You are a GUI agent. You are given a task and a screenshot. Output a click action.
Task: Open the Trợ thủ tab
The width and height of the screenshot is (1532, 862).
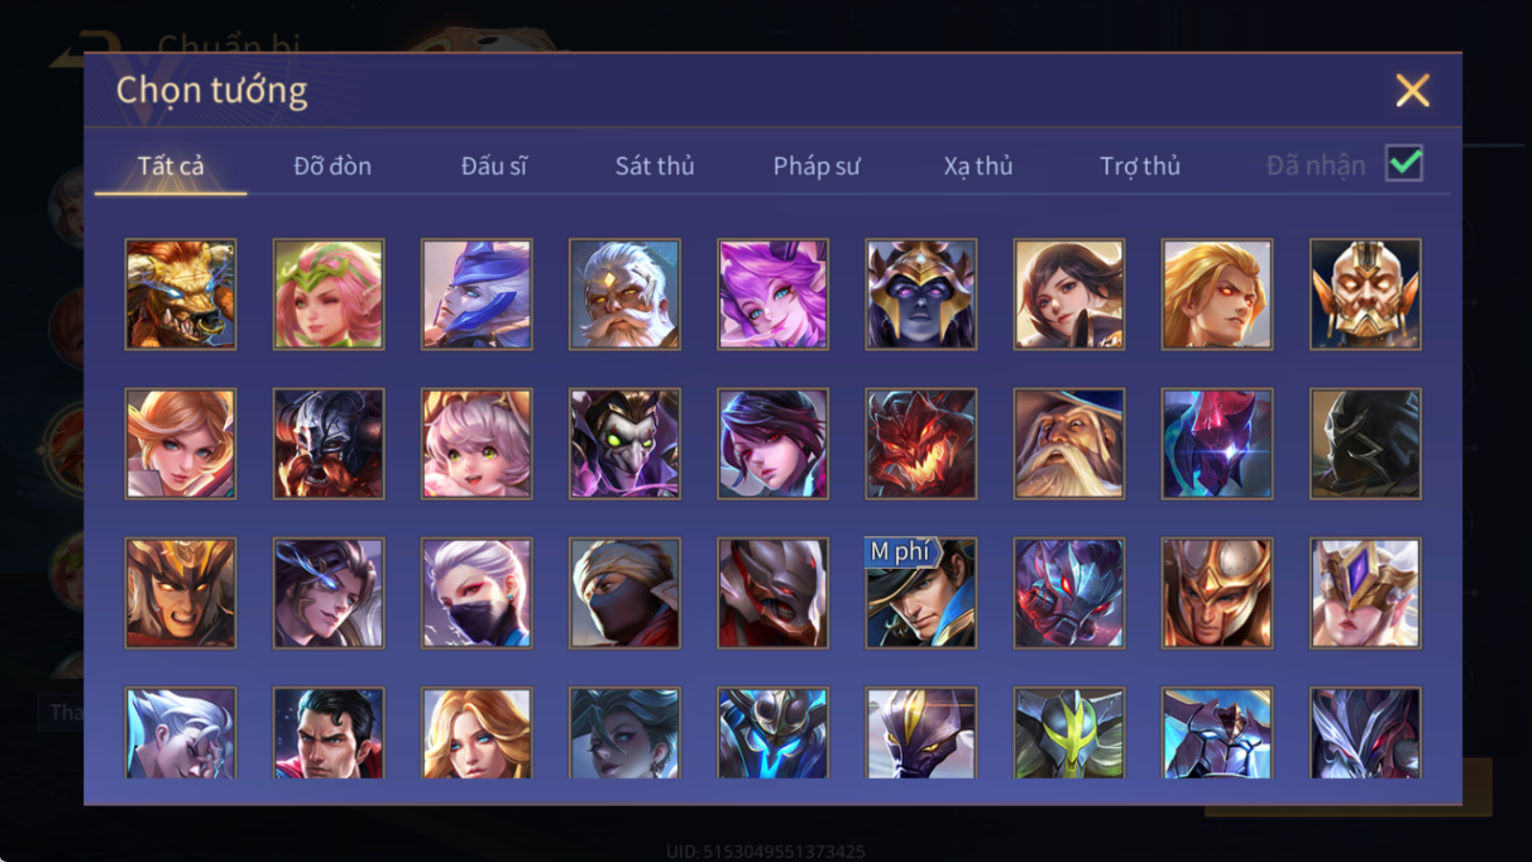[x=1140, y=166]
